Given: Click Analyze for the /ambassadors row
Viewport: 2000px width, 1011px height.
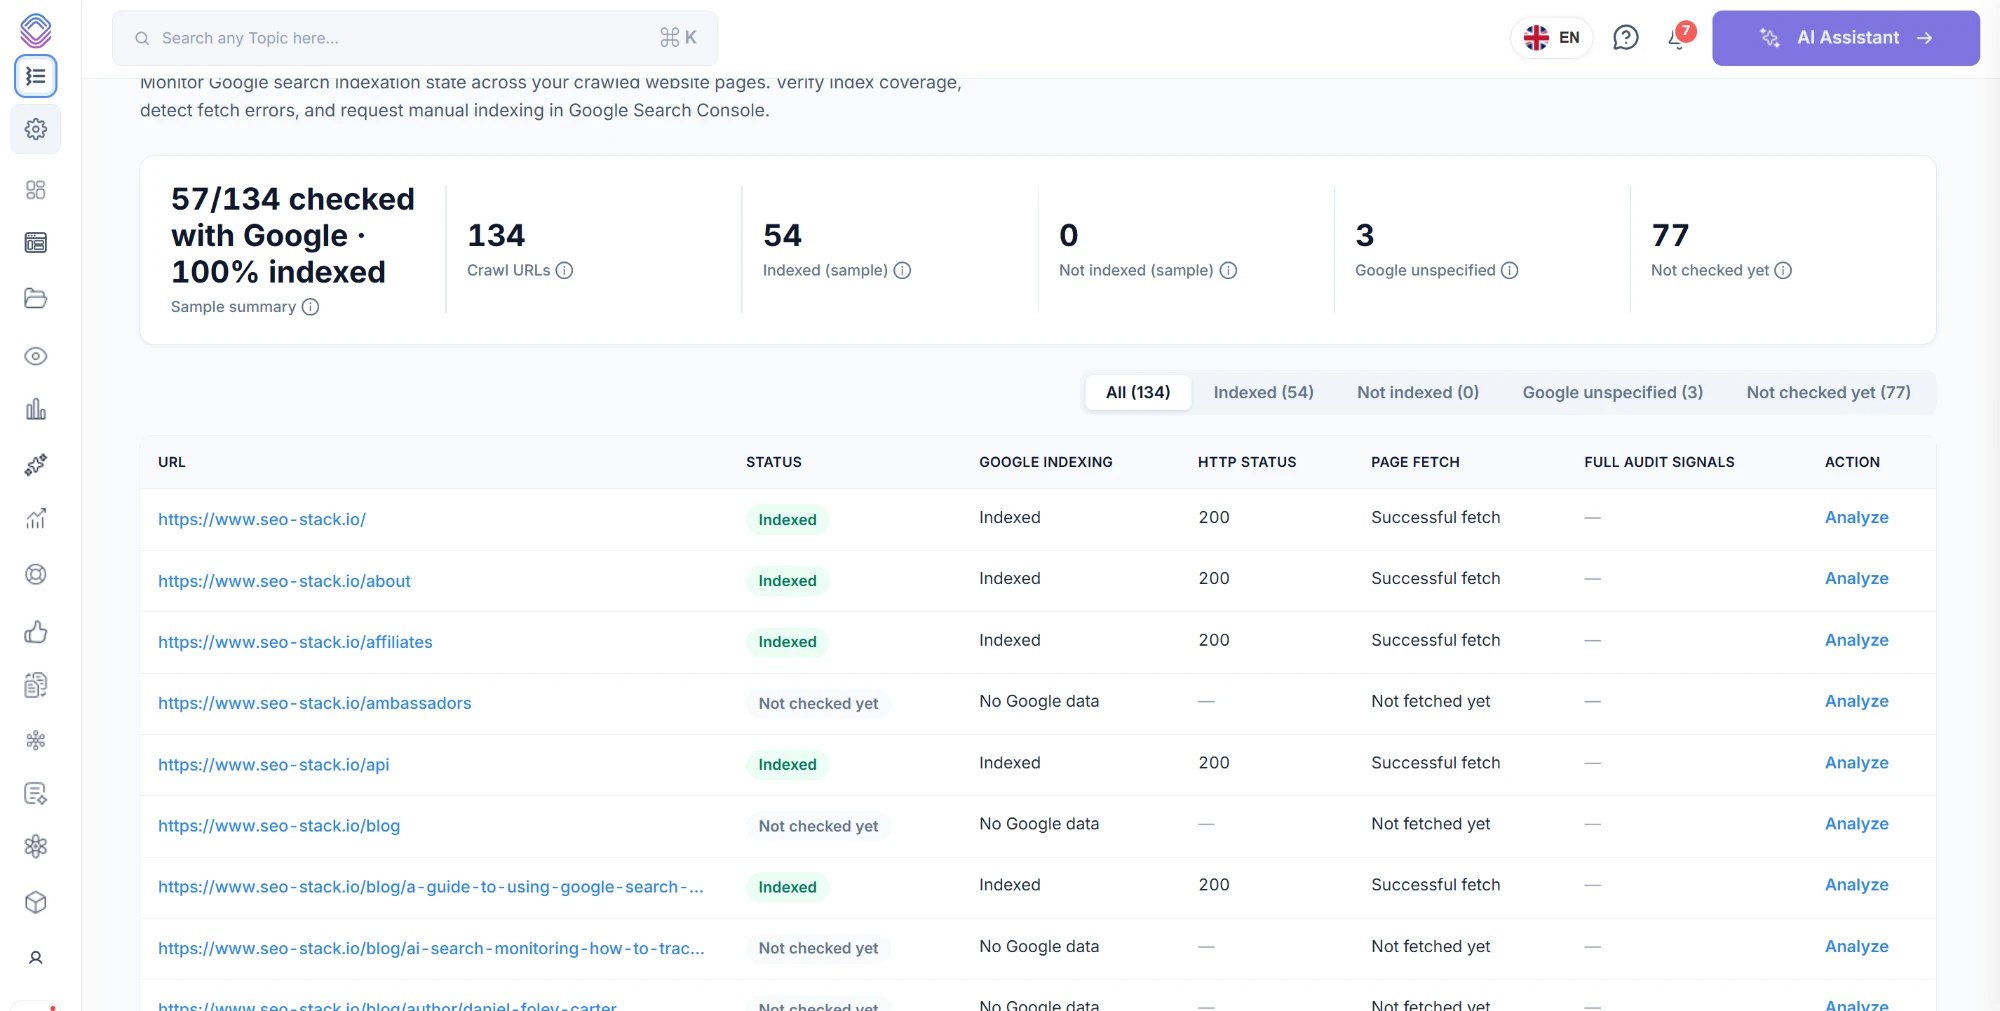Looking at the screenshot, I should (1856, 701).
